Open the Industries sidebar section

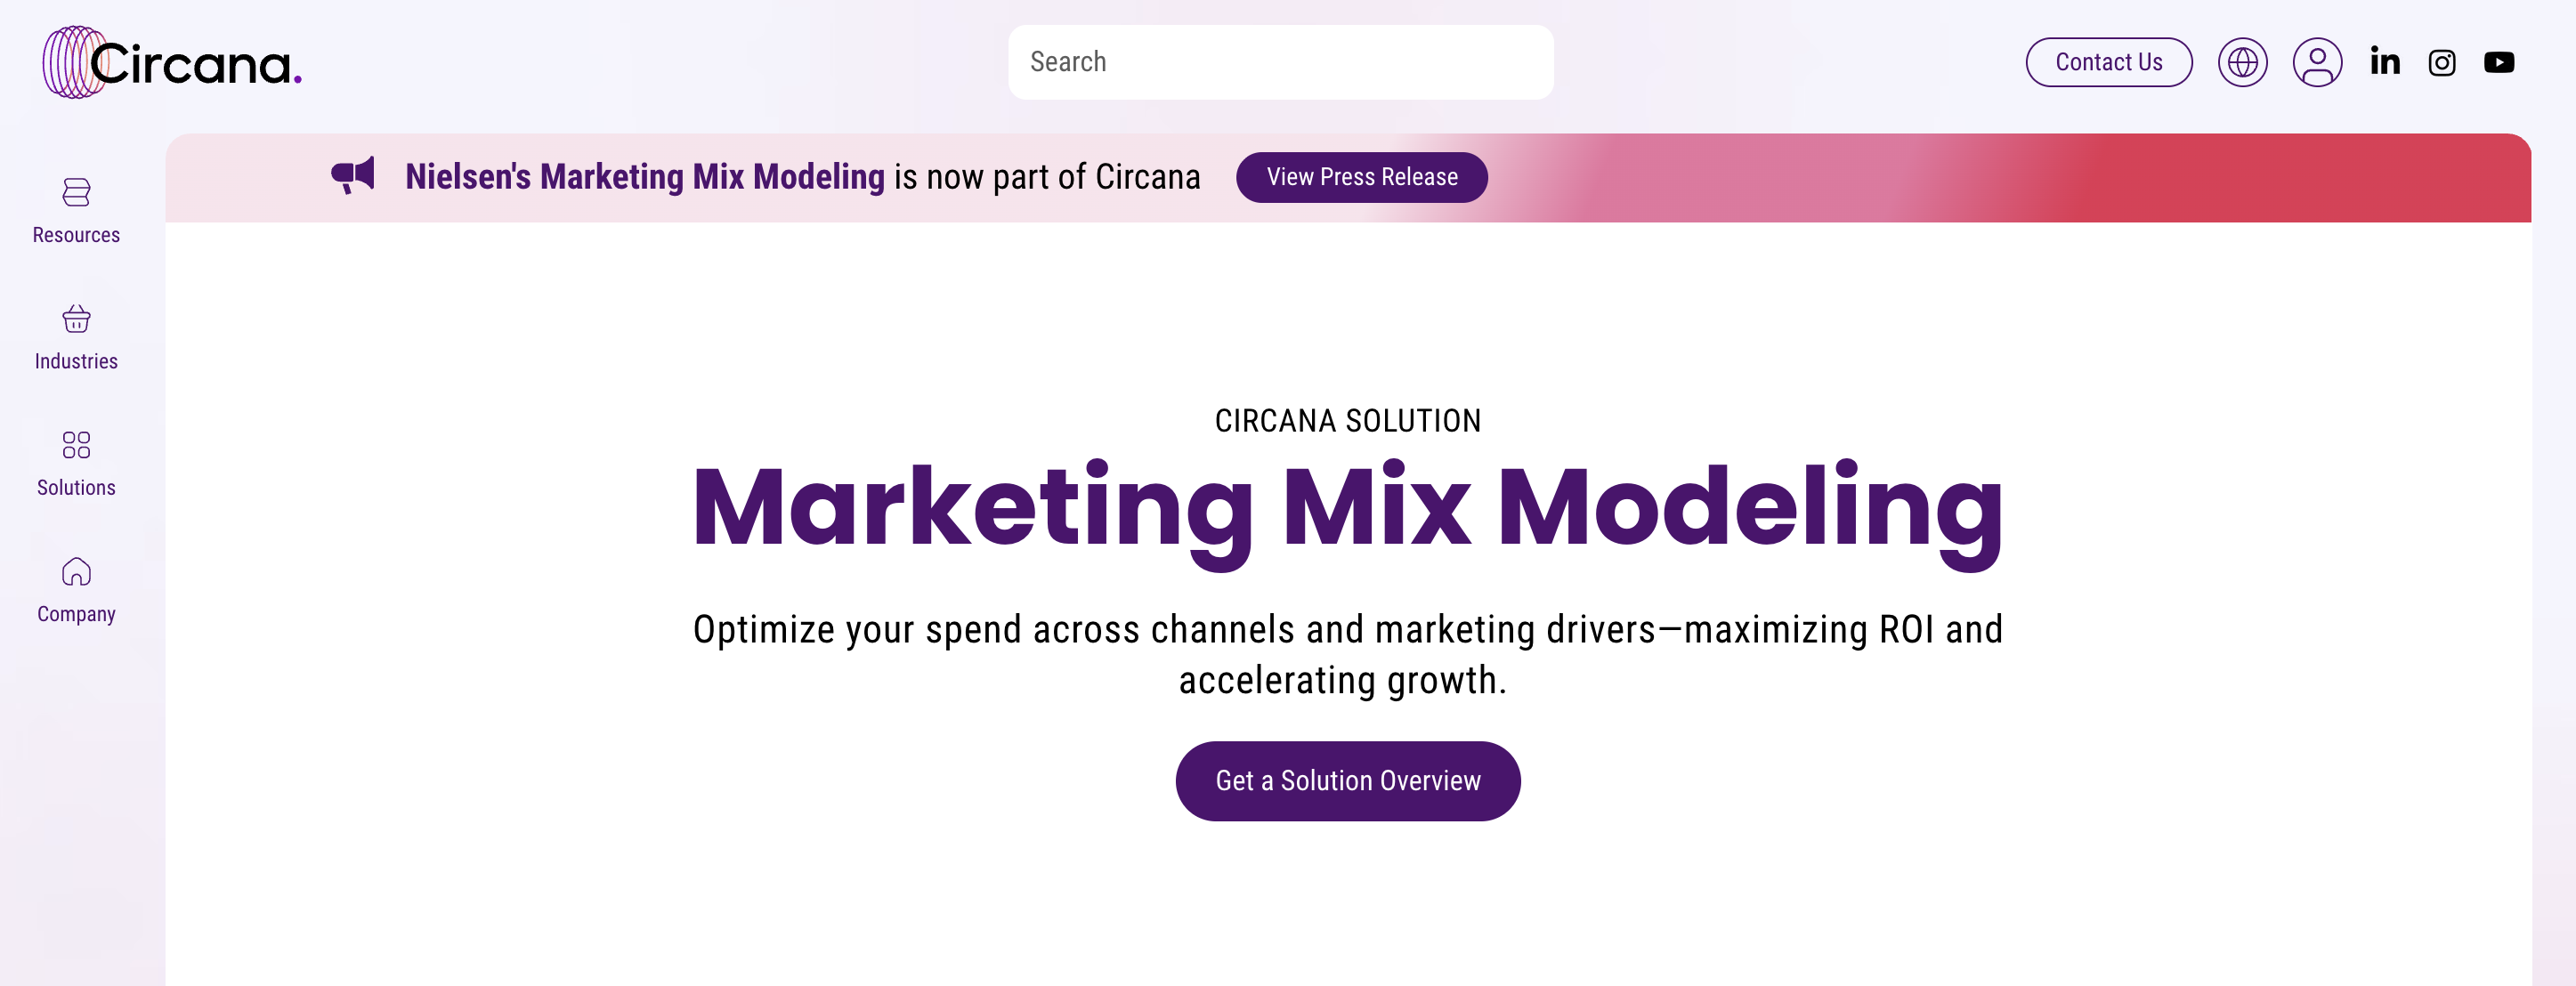tap(76, 361)
